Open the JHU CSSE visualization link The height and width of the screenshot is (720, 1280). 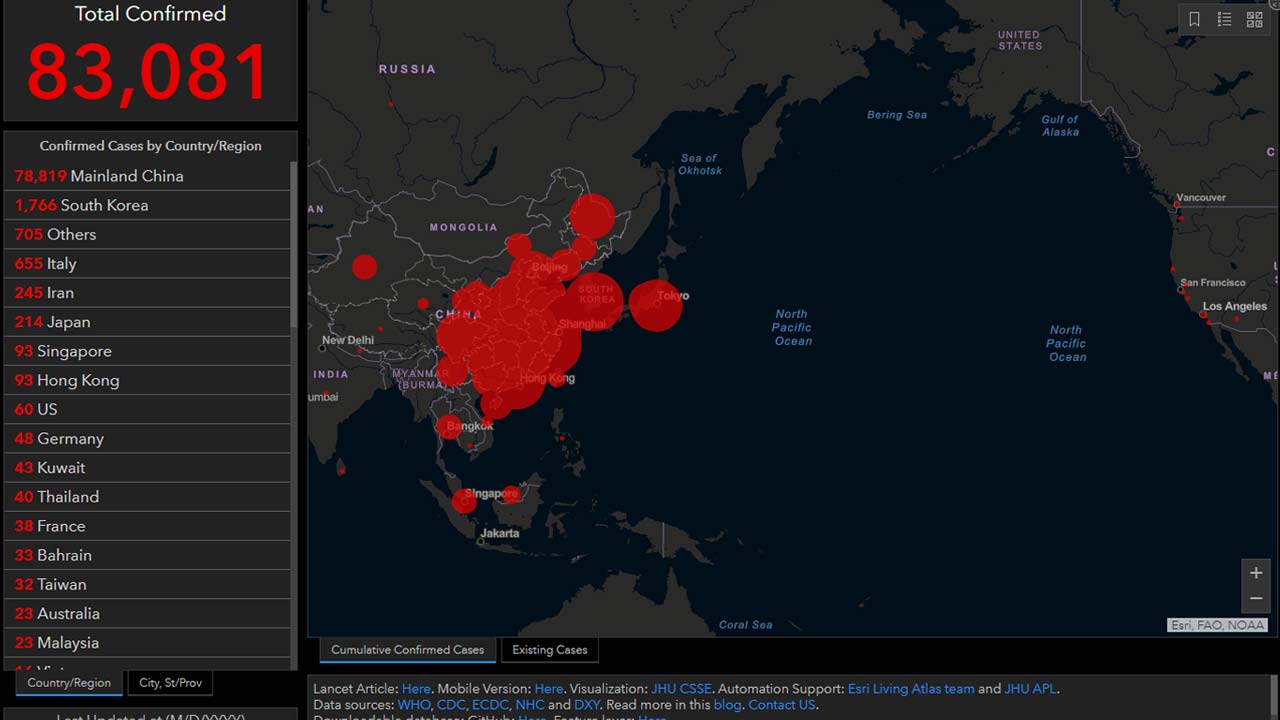(x=681, y=689)
